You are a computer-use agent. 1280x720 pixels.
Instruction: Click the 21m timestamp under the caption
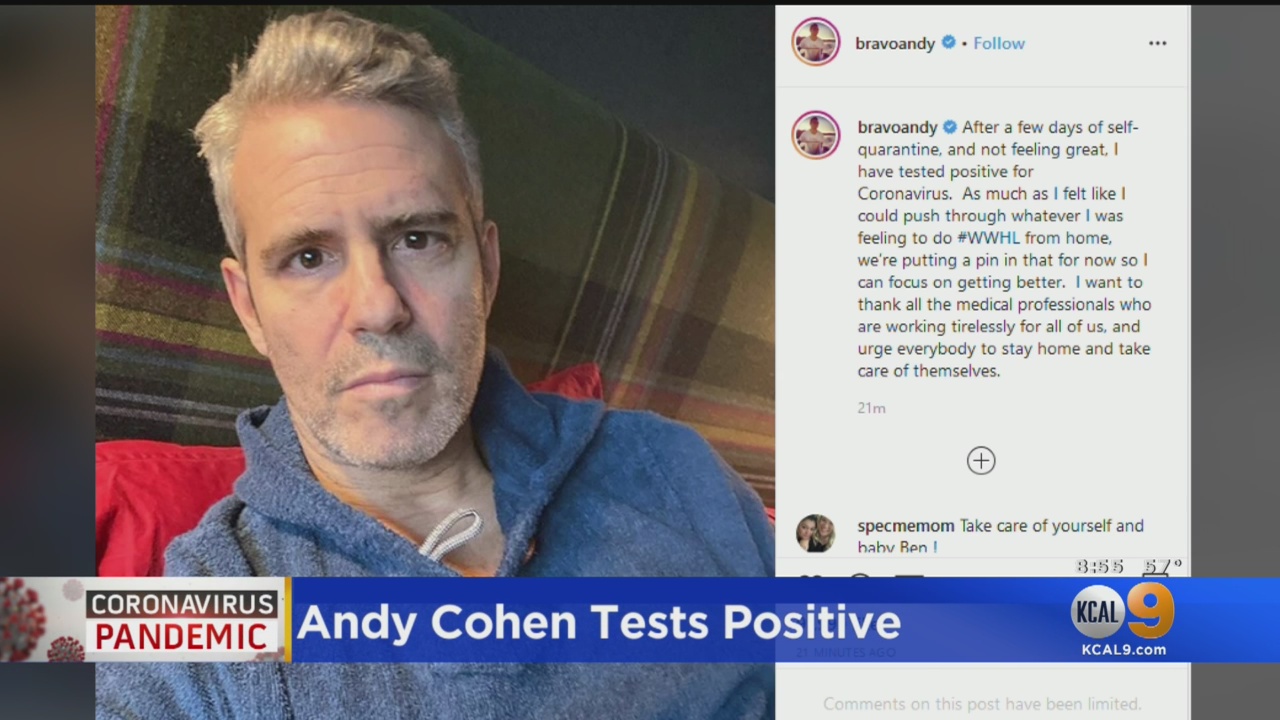tap(871, 408)
